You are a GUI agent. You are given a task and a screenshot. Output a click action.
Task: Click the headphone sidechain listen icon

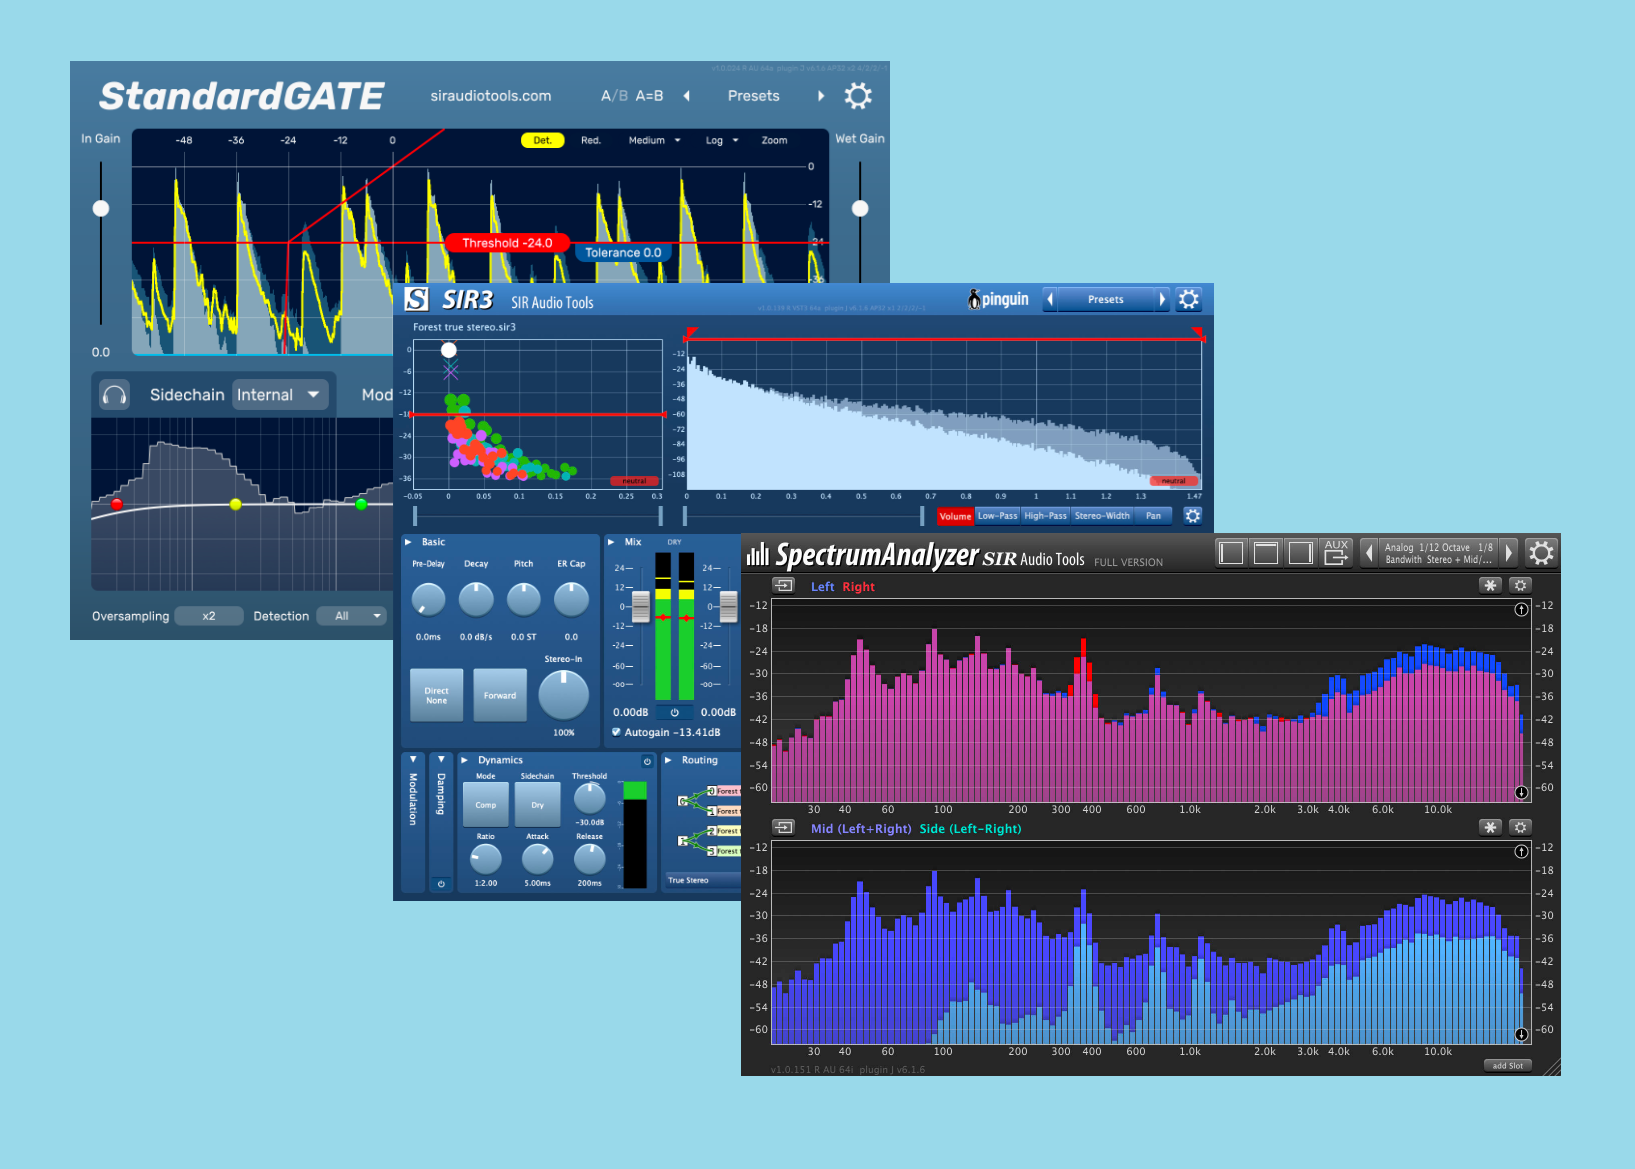click(114, 394)
